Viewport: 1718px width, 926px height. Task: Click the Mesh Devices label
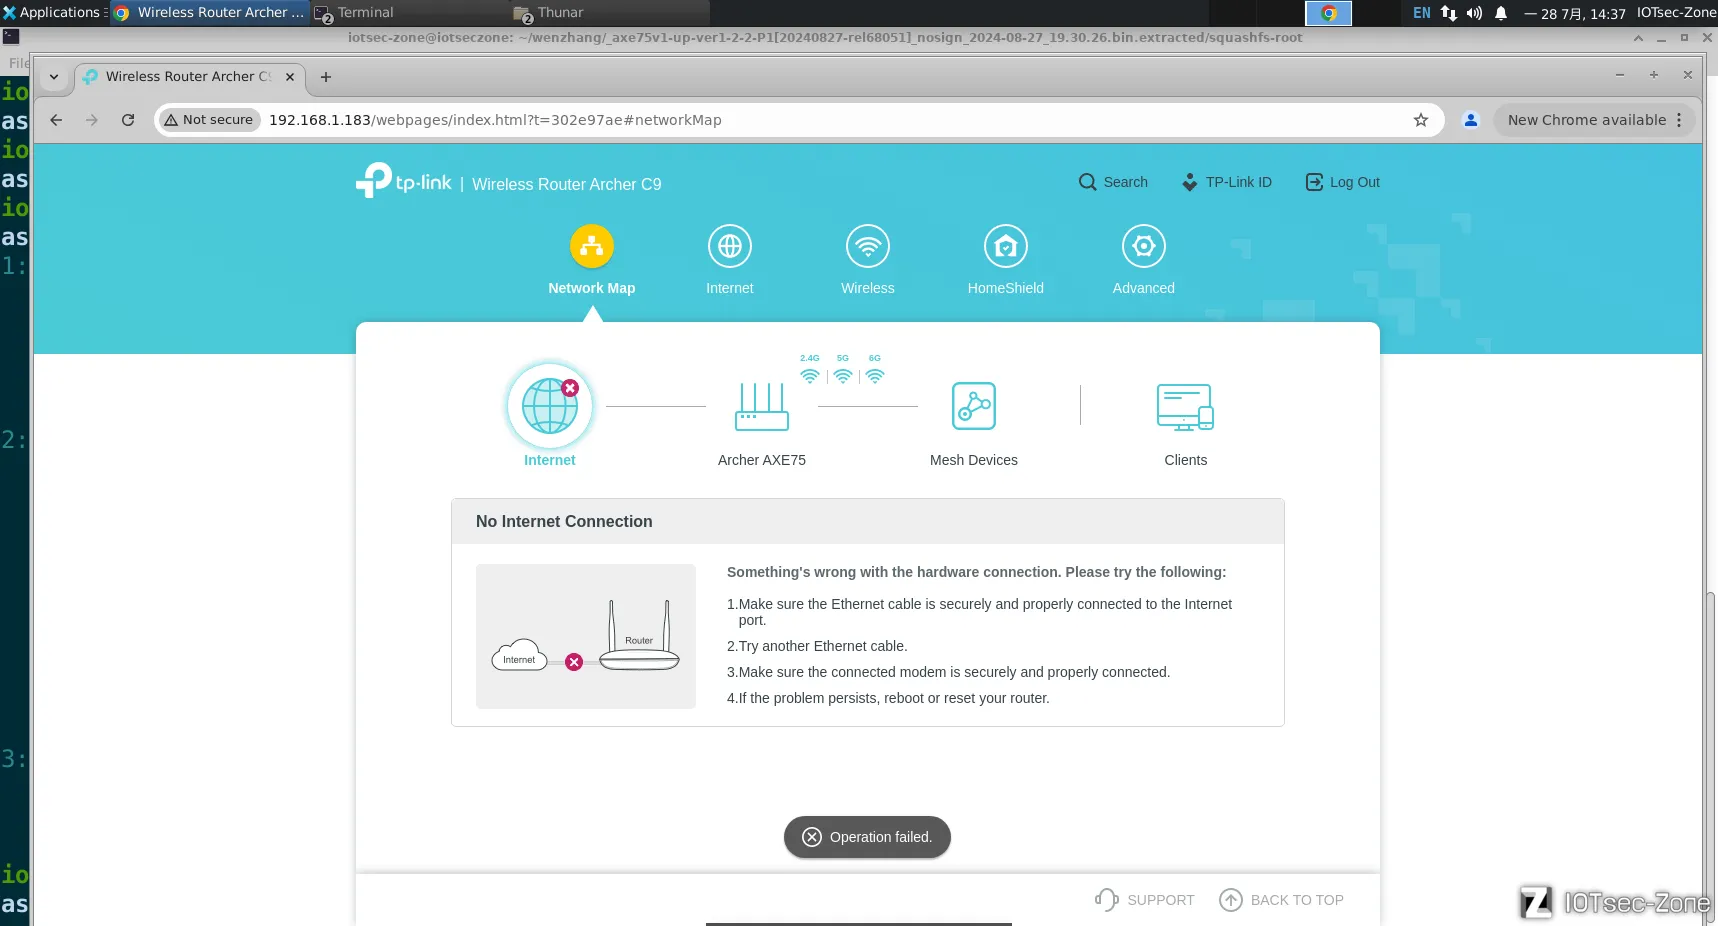pos(973,460)
